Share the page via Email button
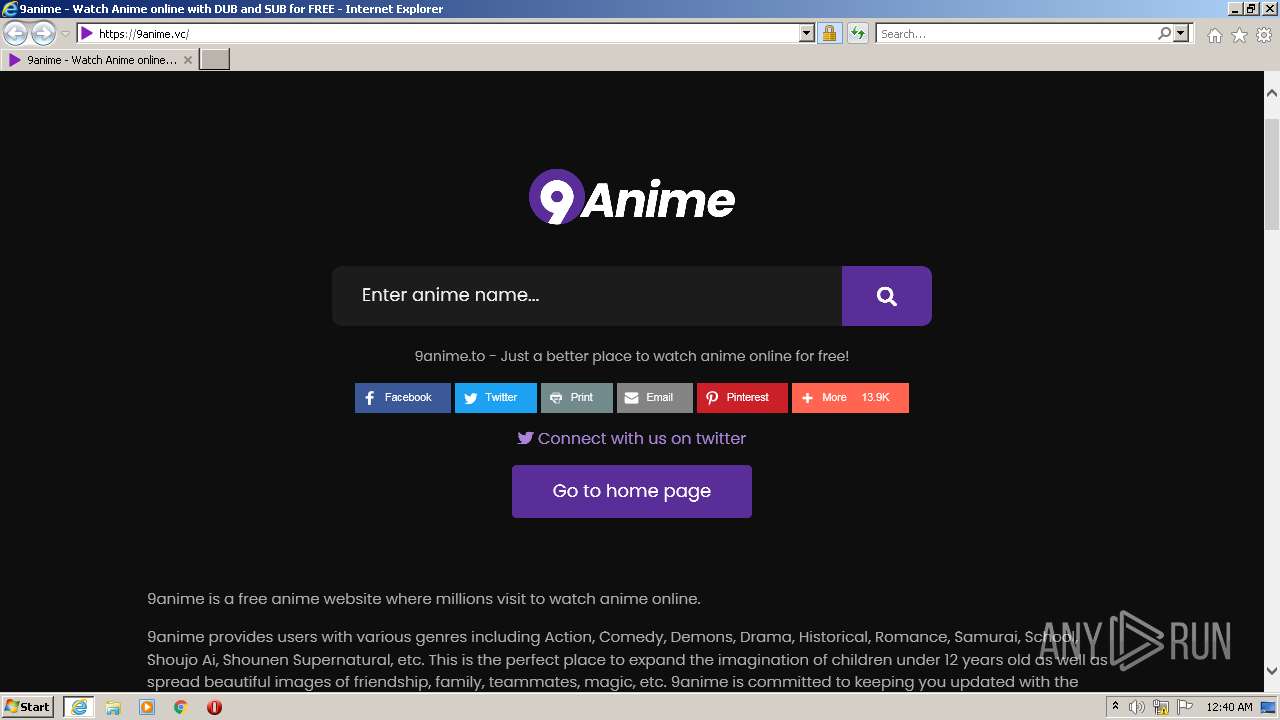This screenshot has height=720, width=1280. coord(654,398)
